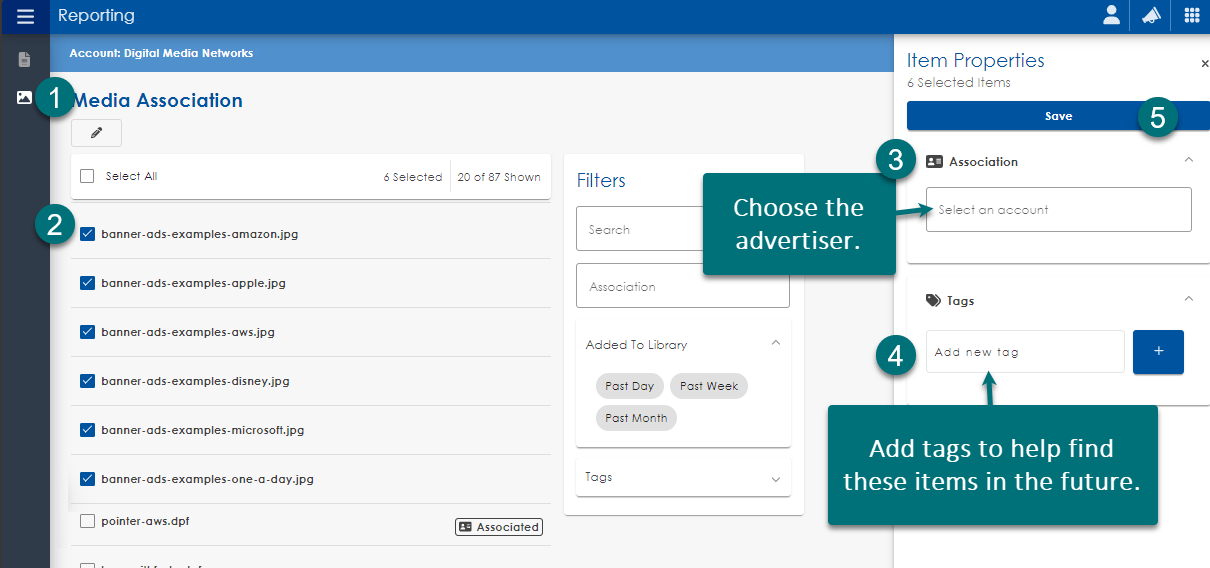Collapse the Added To Library filter section
The width and height of the screenshot is (1210, 568).
775,344
